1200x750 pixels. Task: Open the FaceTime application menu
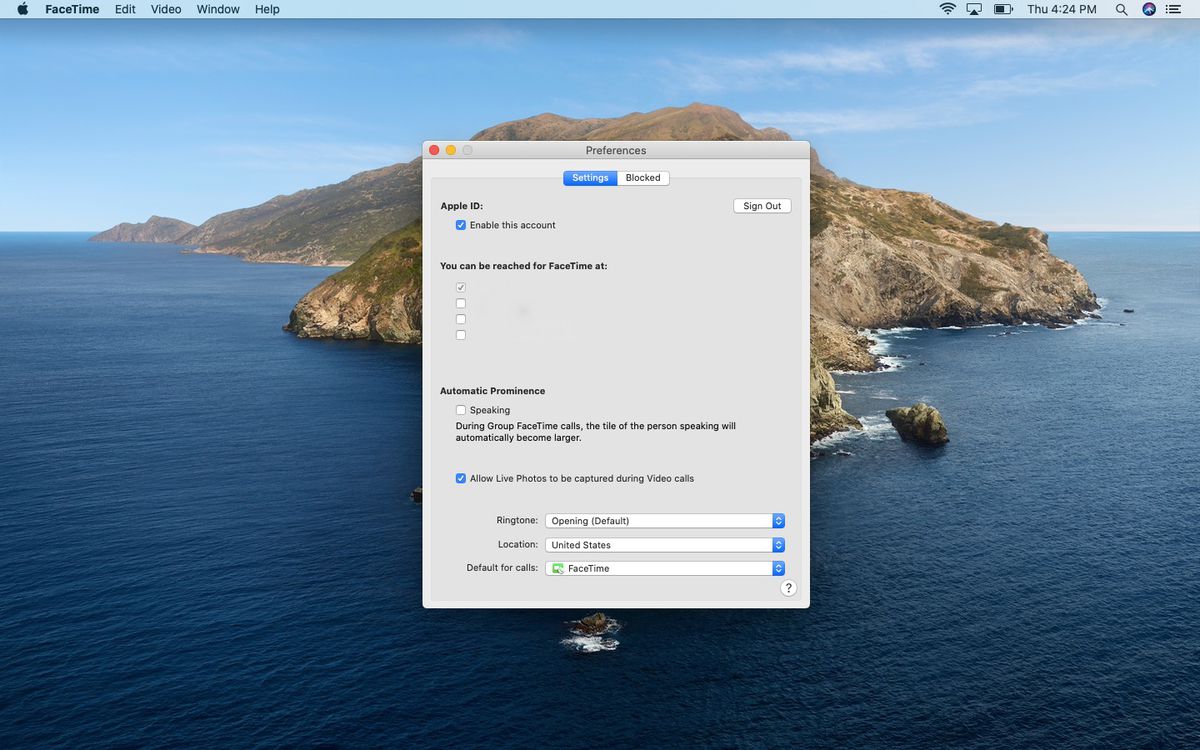[72, 9]
